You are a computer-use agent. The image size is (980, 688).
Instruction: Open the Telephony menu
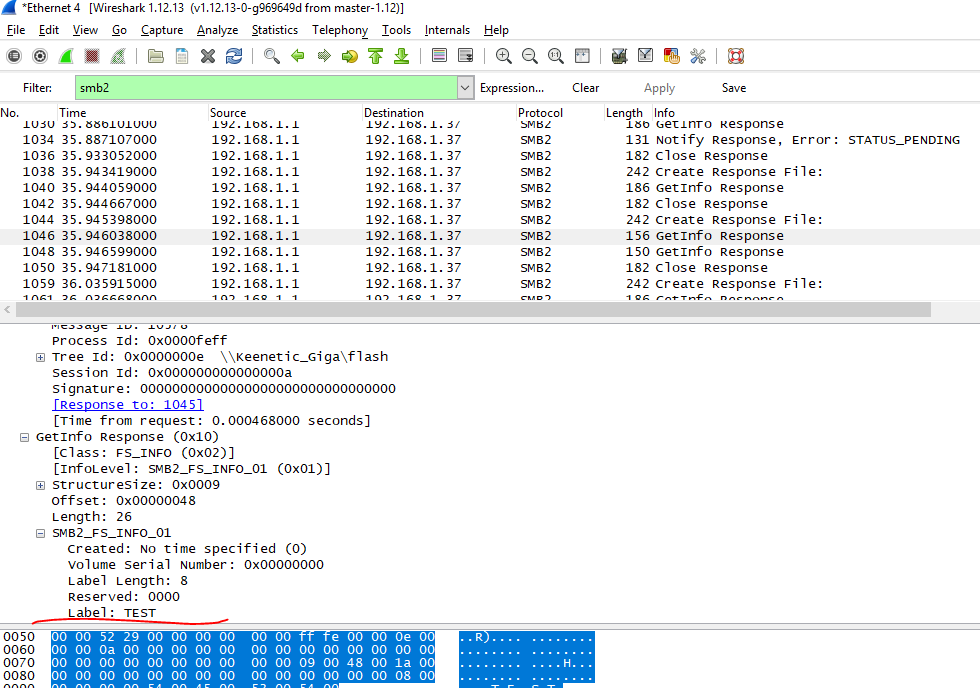pos(340,30)
